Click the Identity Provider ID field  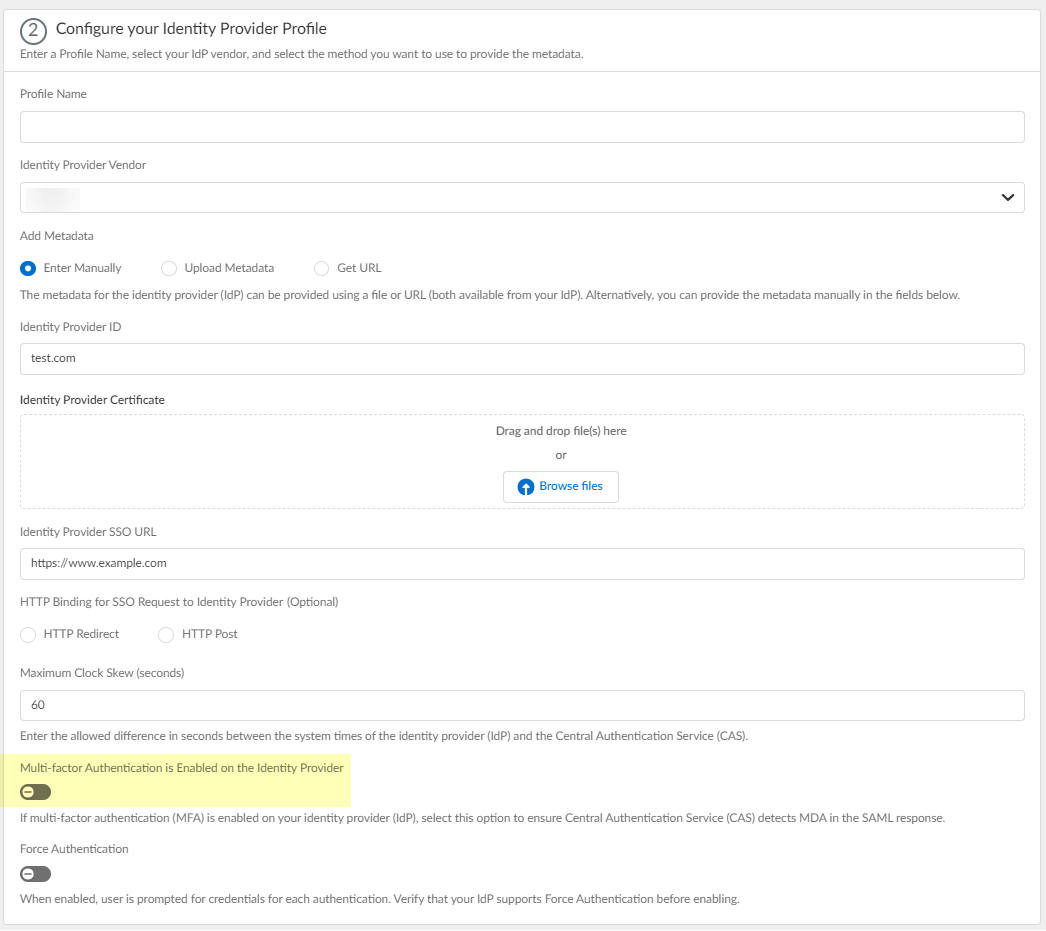coord(522,359)
